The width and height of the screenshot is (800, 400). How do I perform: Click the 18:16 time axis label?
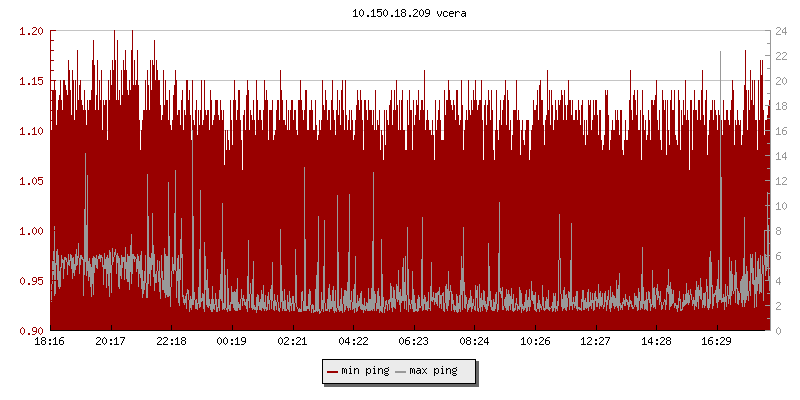50,341
